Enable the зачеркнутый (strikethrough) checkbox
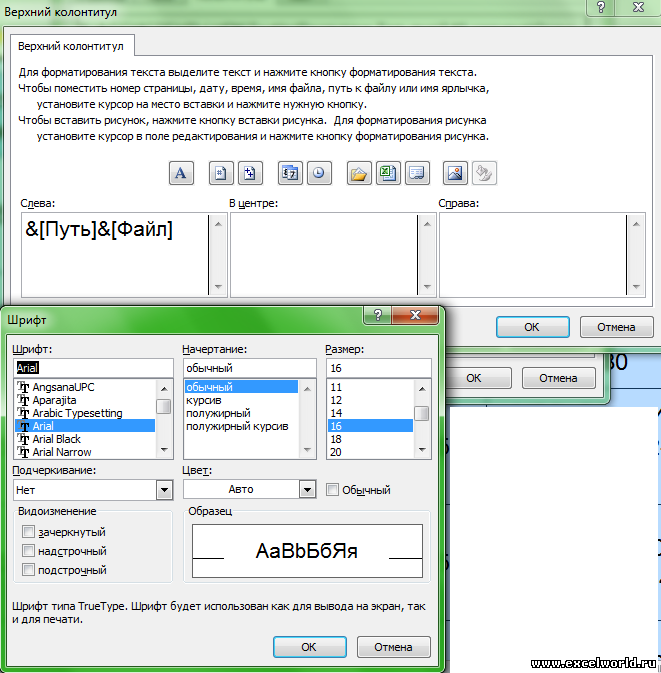661x673 pixels. tap(29, 532)
